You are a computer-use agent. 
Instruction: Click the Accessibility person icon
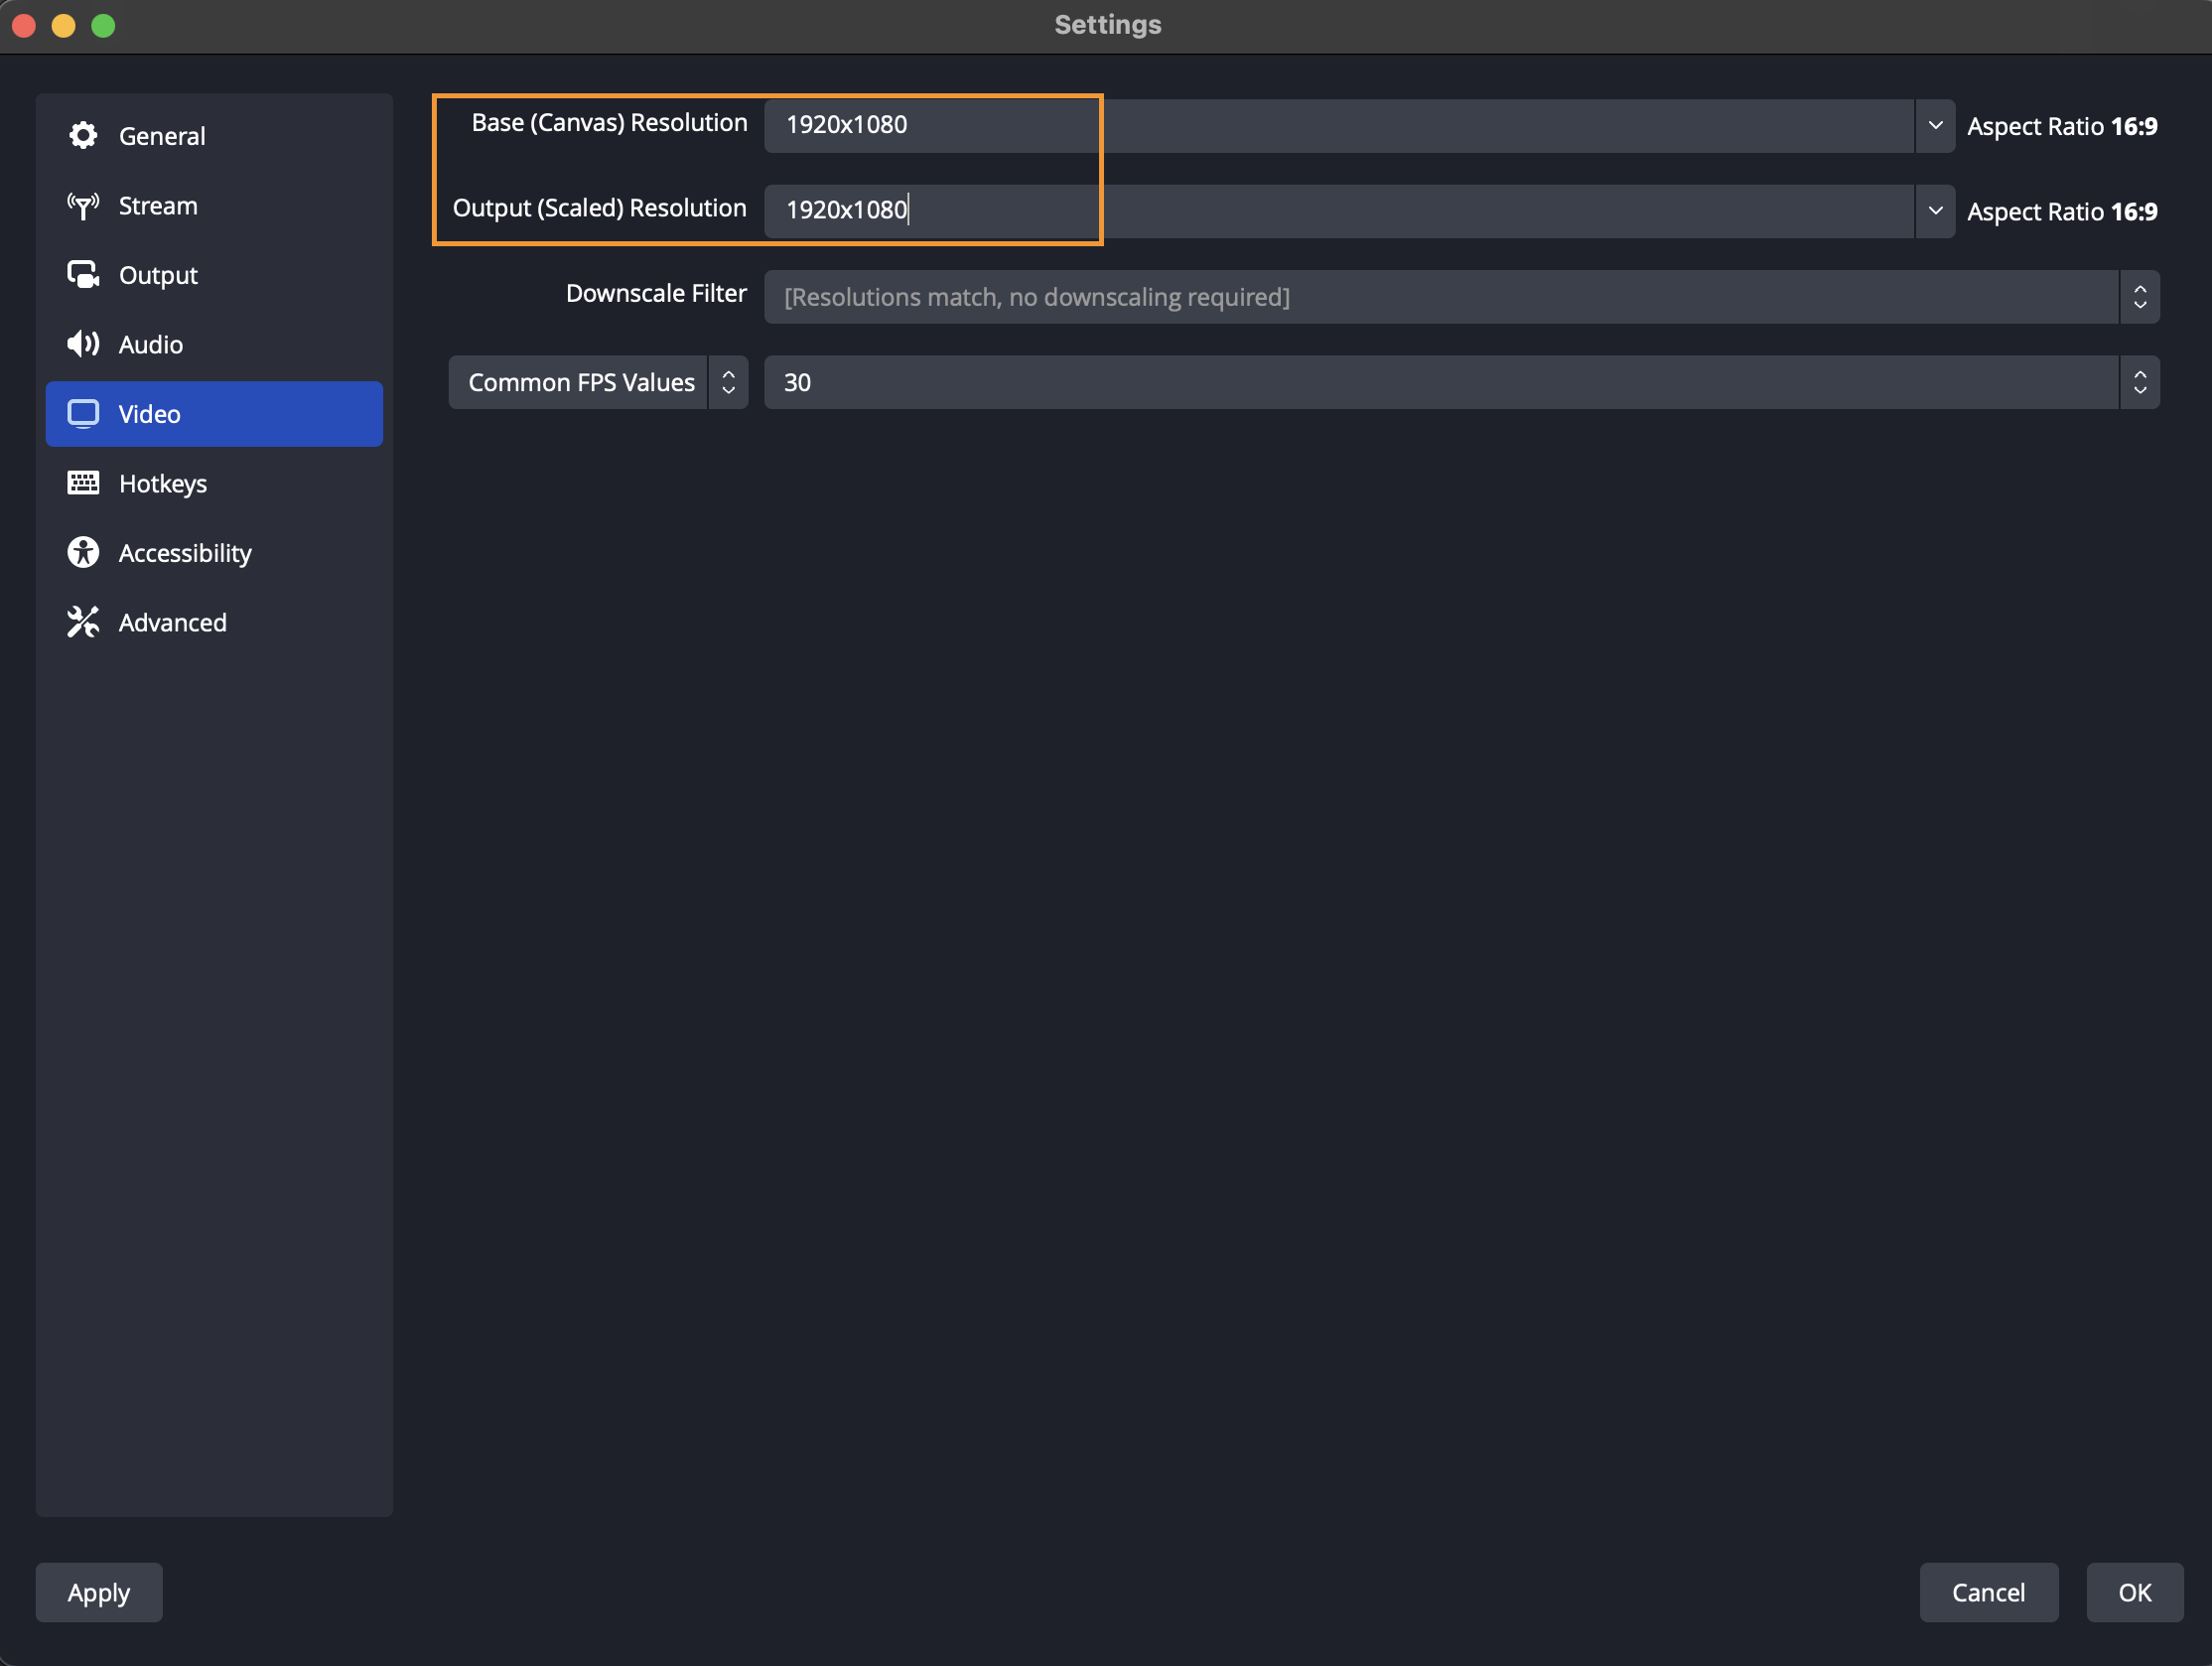(83, 553)
